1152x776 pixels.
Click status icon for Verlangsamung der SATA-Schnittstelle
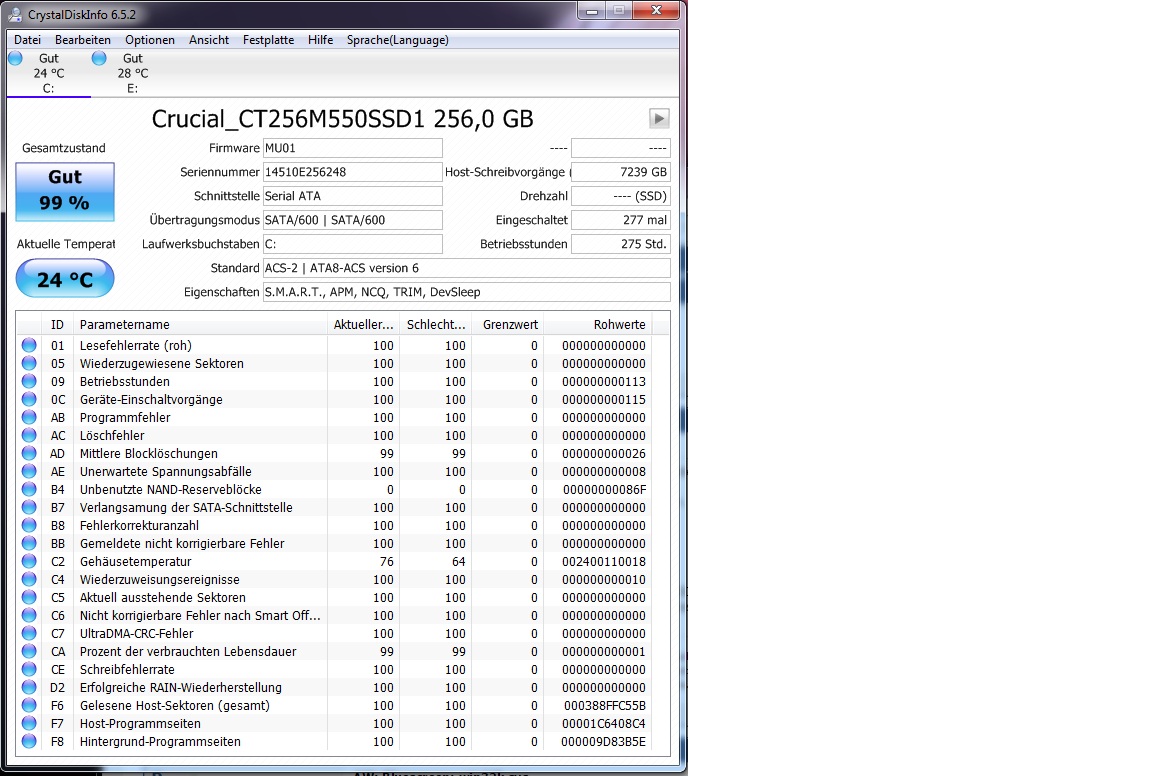click(x=29, y=507)
